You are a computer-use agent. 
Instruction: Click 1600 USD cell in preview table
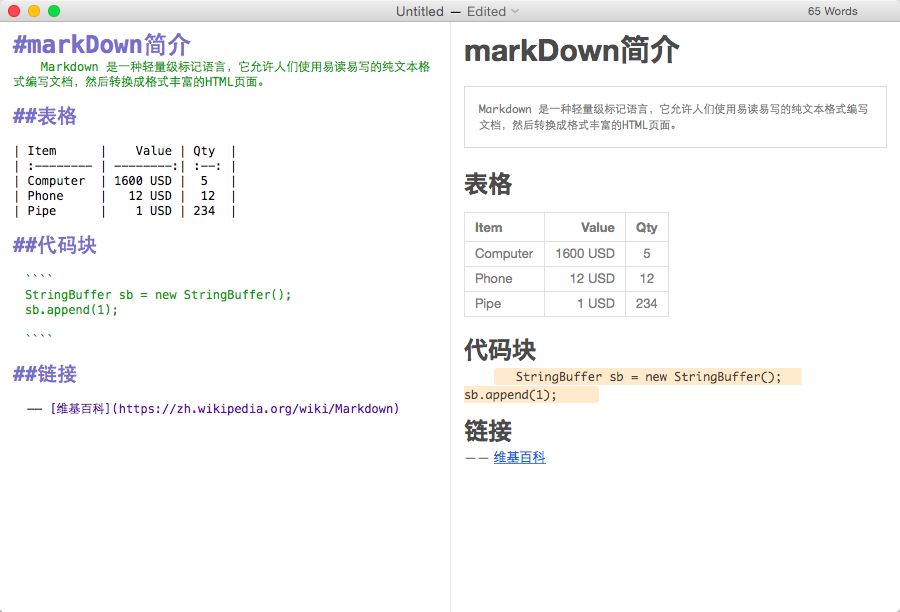[x=585, y=254]
